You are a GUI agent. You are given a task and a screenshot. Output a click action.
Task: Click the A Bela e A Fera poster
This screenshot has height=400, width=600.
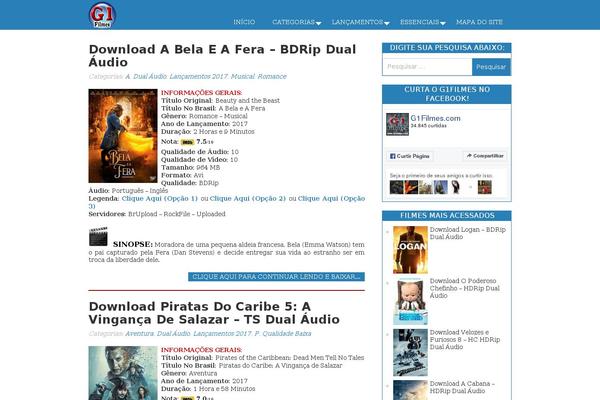(123, 136)
